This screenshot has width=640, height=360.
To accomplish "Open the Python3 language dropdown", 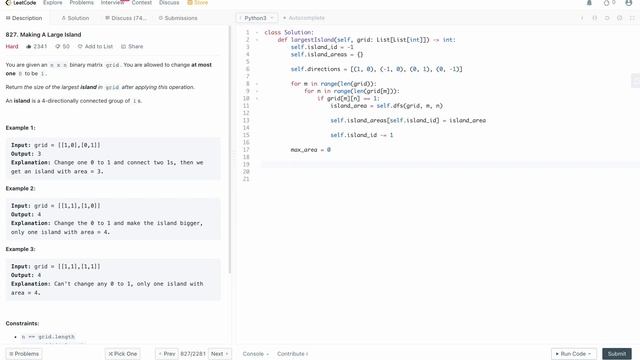I will (x=257, y=18).
